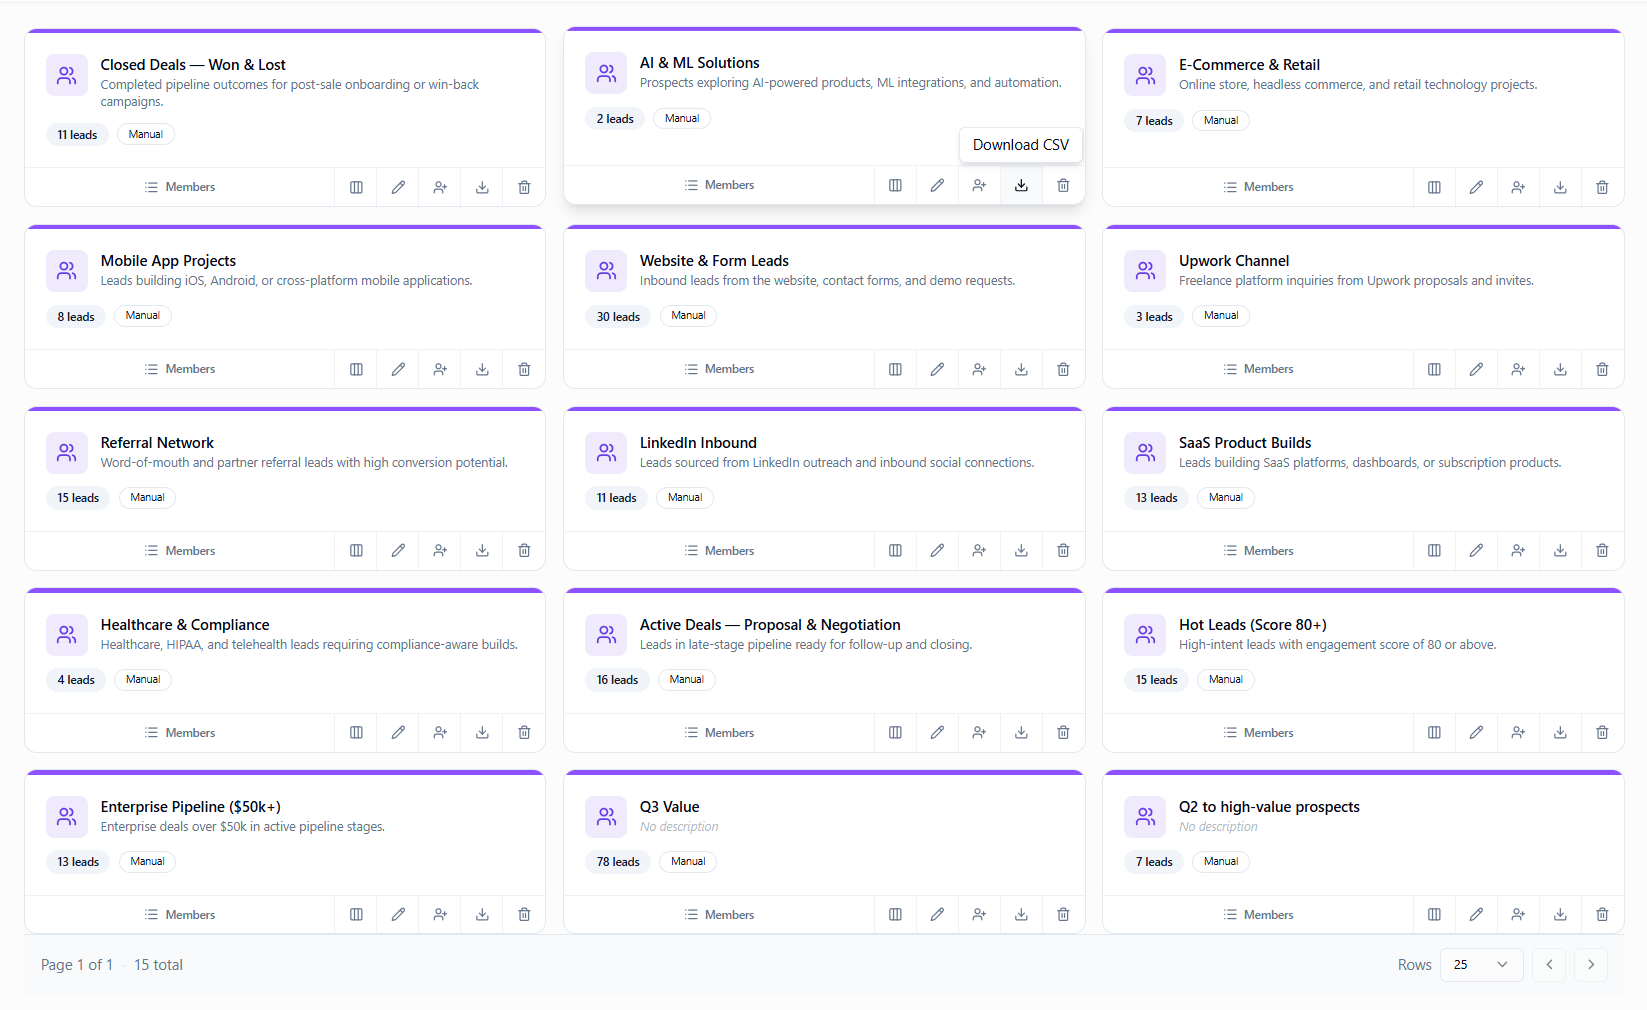1647x1010 pixels.
Task: Click the 15 total text
Action: [158, 965]
